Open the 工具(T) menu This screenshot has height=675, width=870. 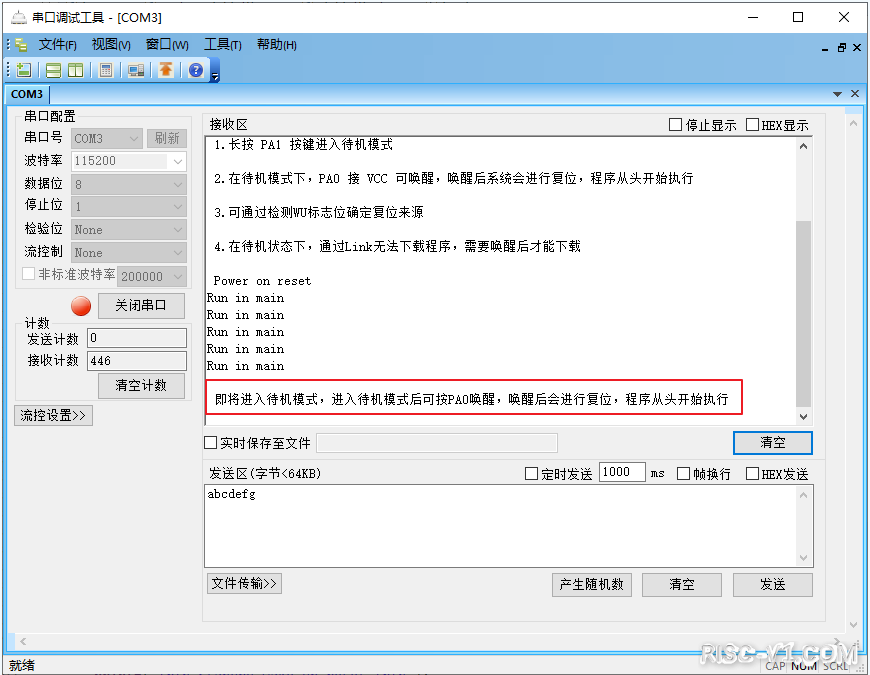(222, 44)
